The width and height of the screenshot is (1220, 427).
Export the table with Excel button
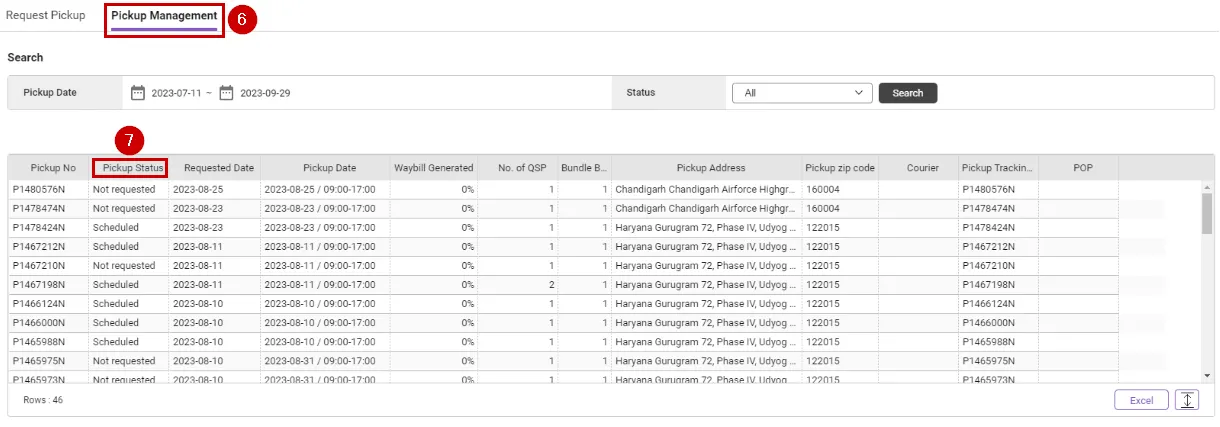point(1141,400)
